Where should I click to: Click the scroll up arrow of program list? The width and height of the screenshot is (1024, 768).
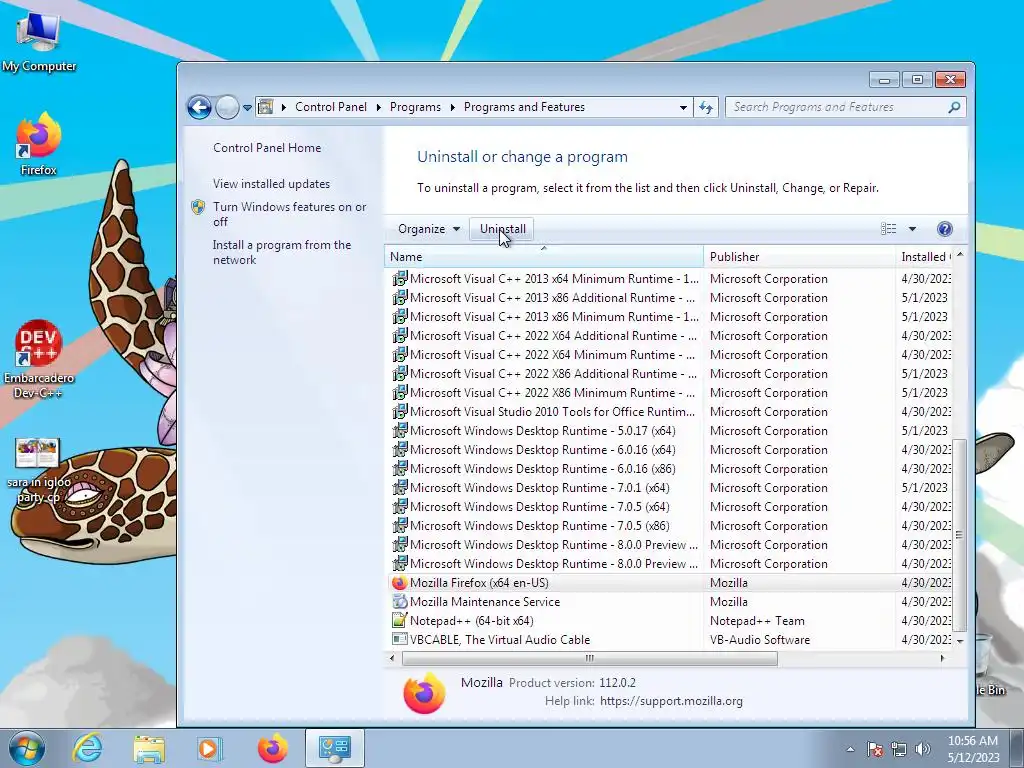(959, 254)
